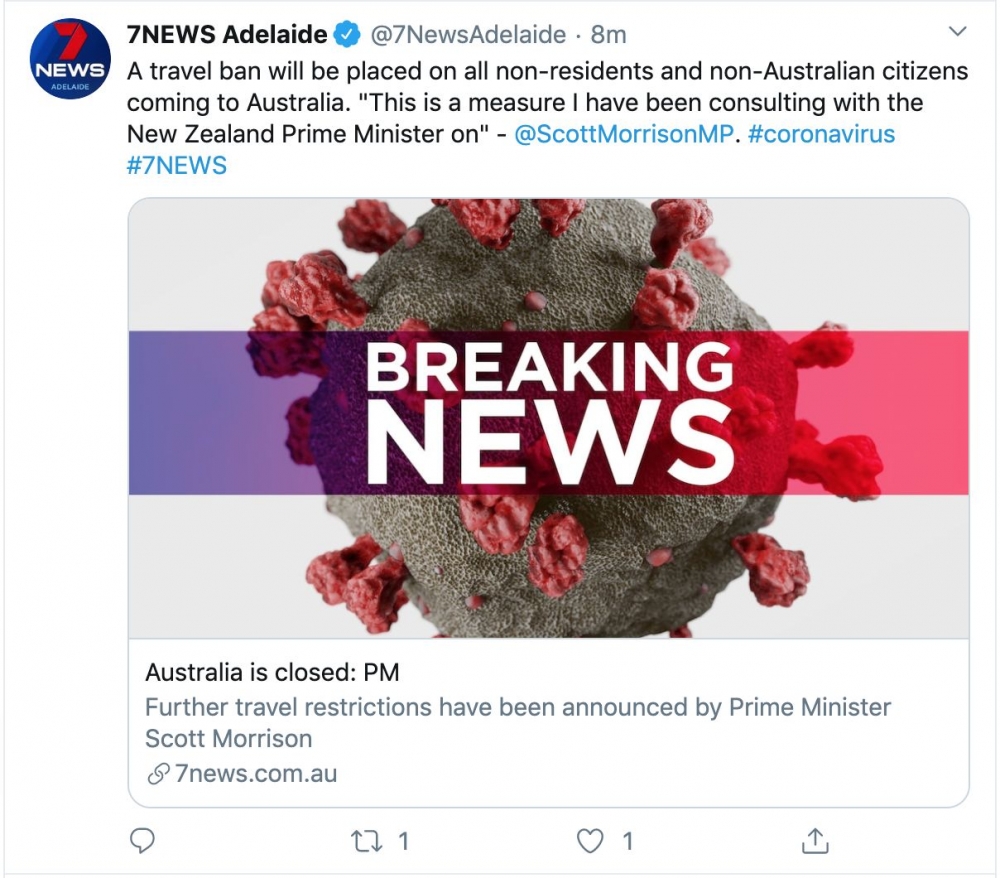Like the tweet with the heart icon
The width and height of the screenshot is (1000, 878).
(x=592, y=841)
